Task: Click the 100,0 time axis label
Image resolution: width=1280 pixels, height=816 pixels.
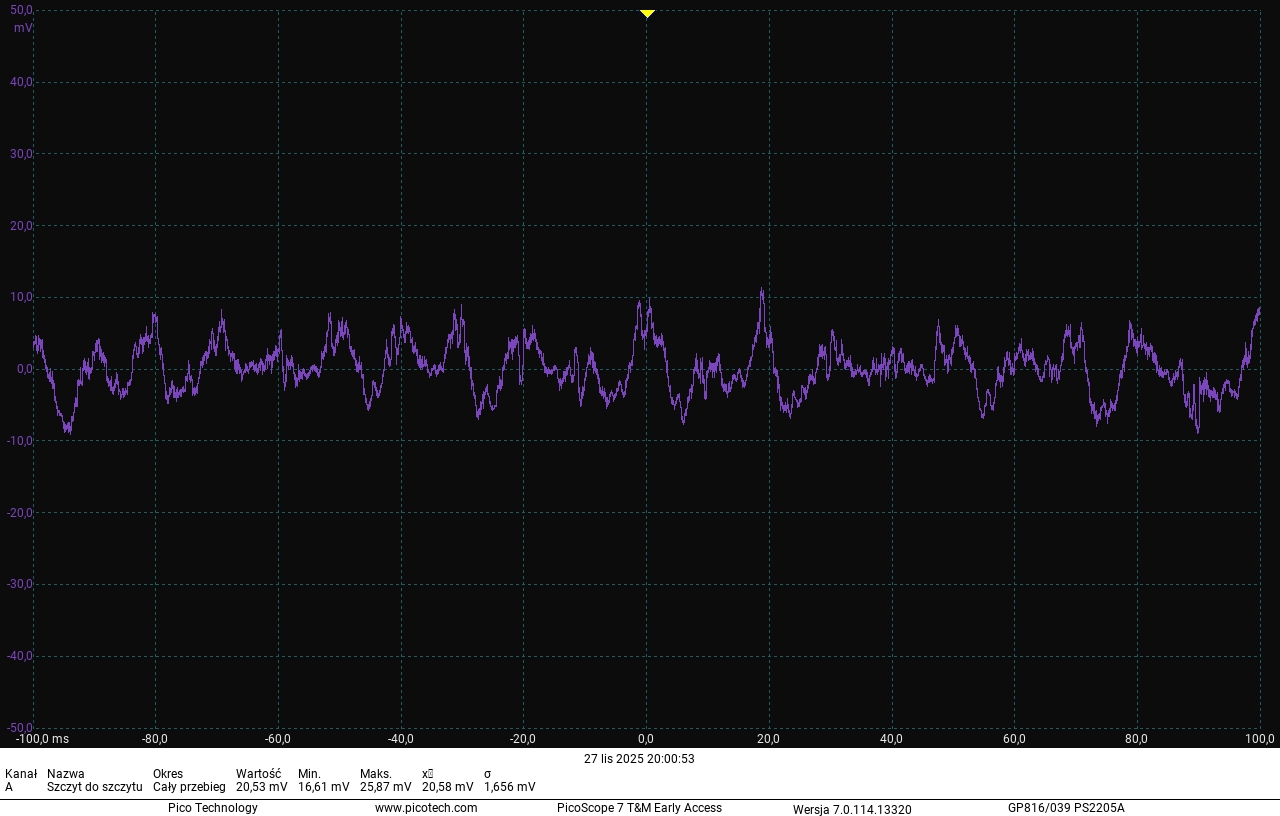Action: (x=1259, y=739)
